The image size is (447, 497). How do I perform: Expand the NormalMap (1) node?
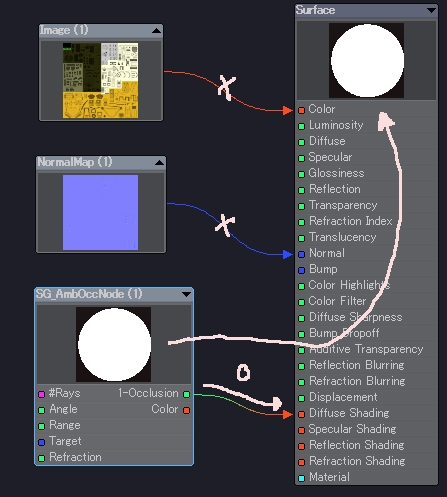click(x=159, y=163)
